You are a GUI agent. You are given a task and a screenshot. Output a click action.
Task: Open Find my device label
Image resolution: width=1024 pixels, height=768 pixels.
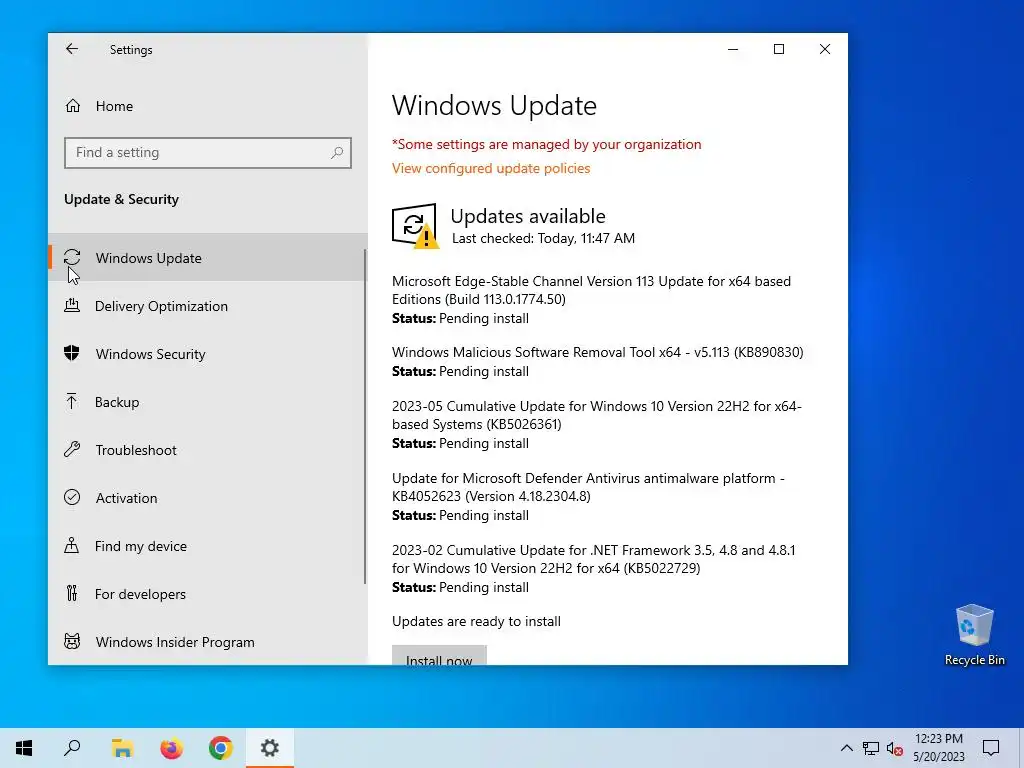pyautogui.click(x=140, y=546)
